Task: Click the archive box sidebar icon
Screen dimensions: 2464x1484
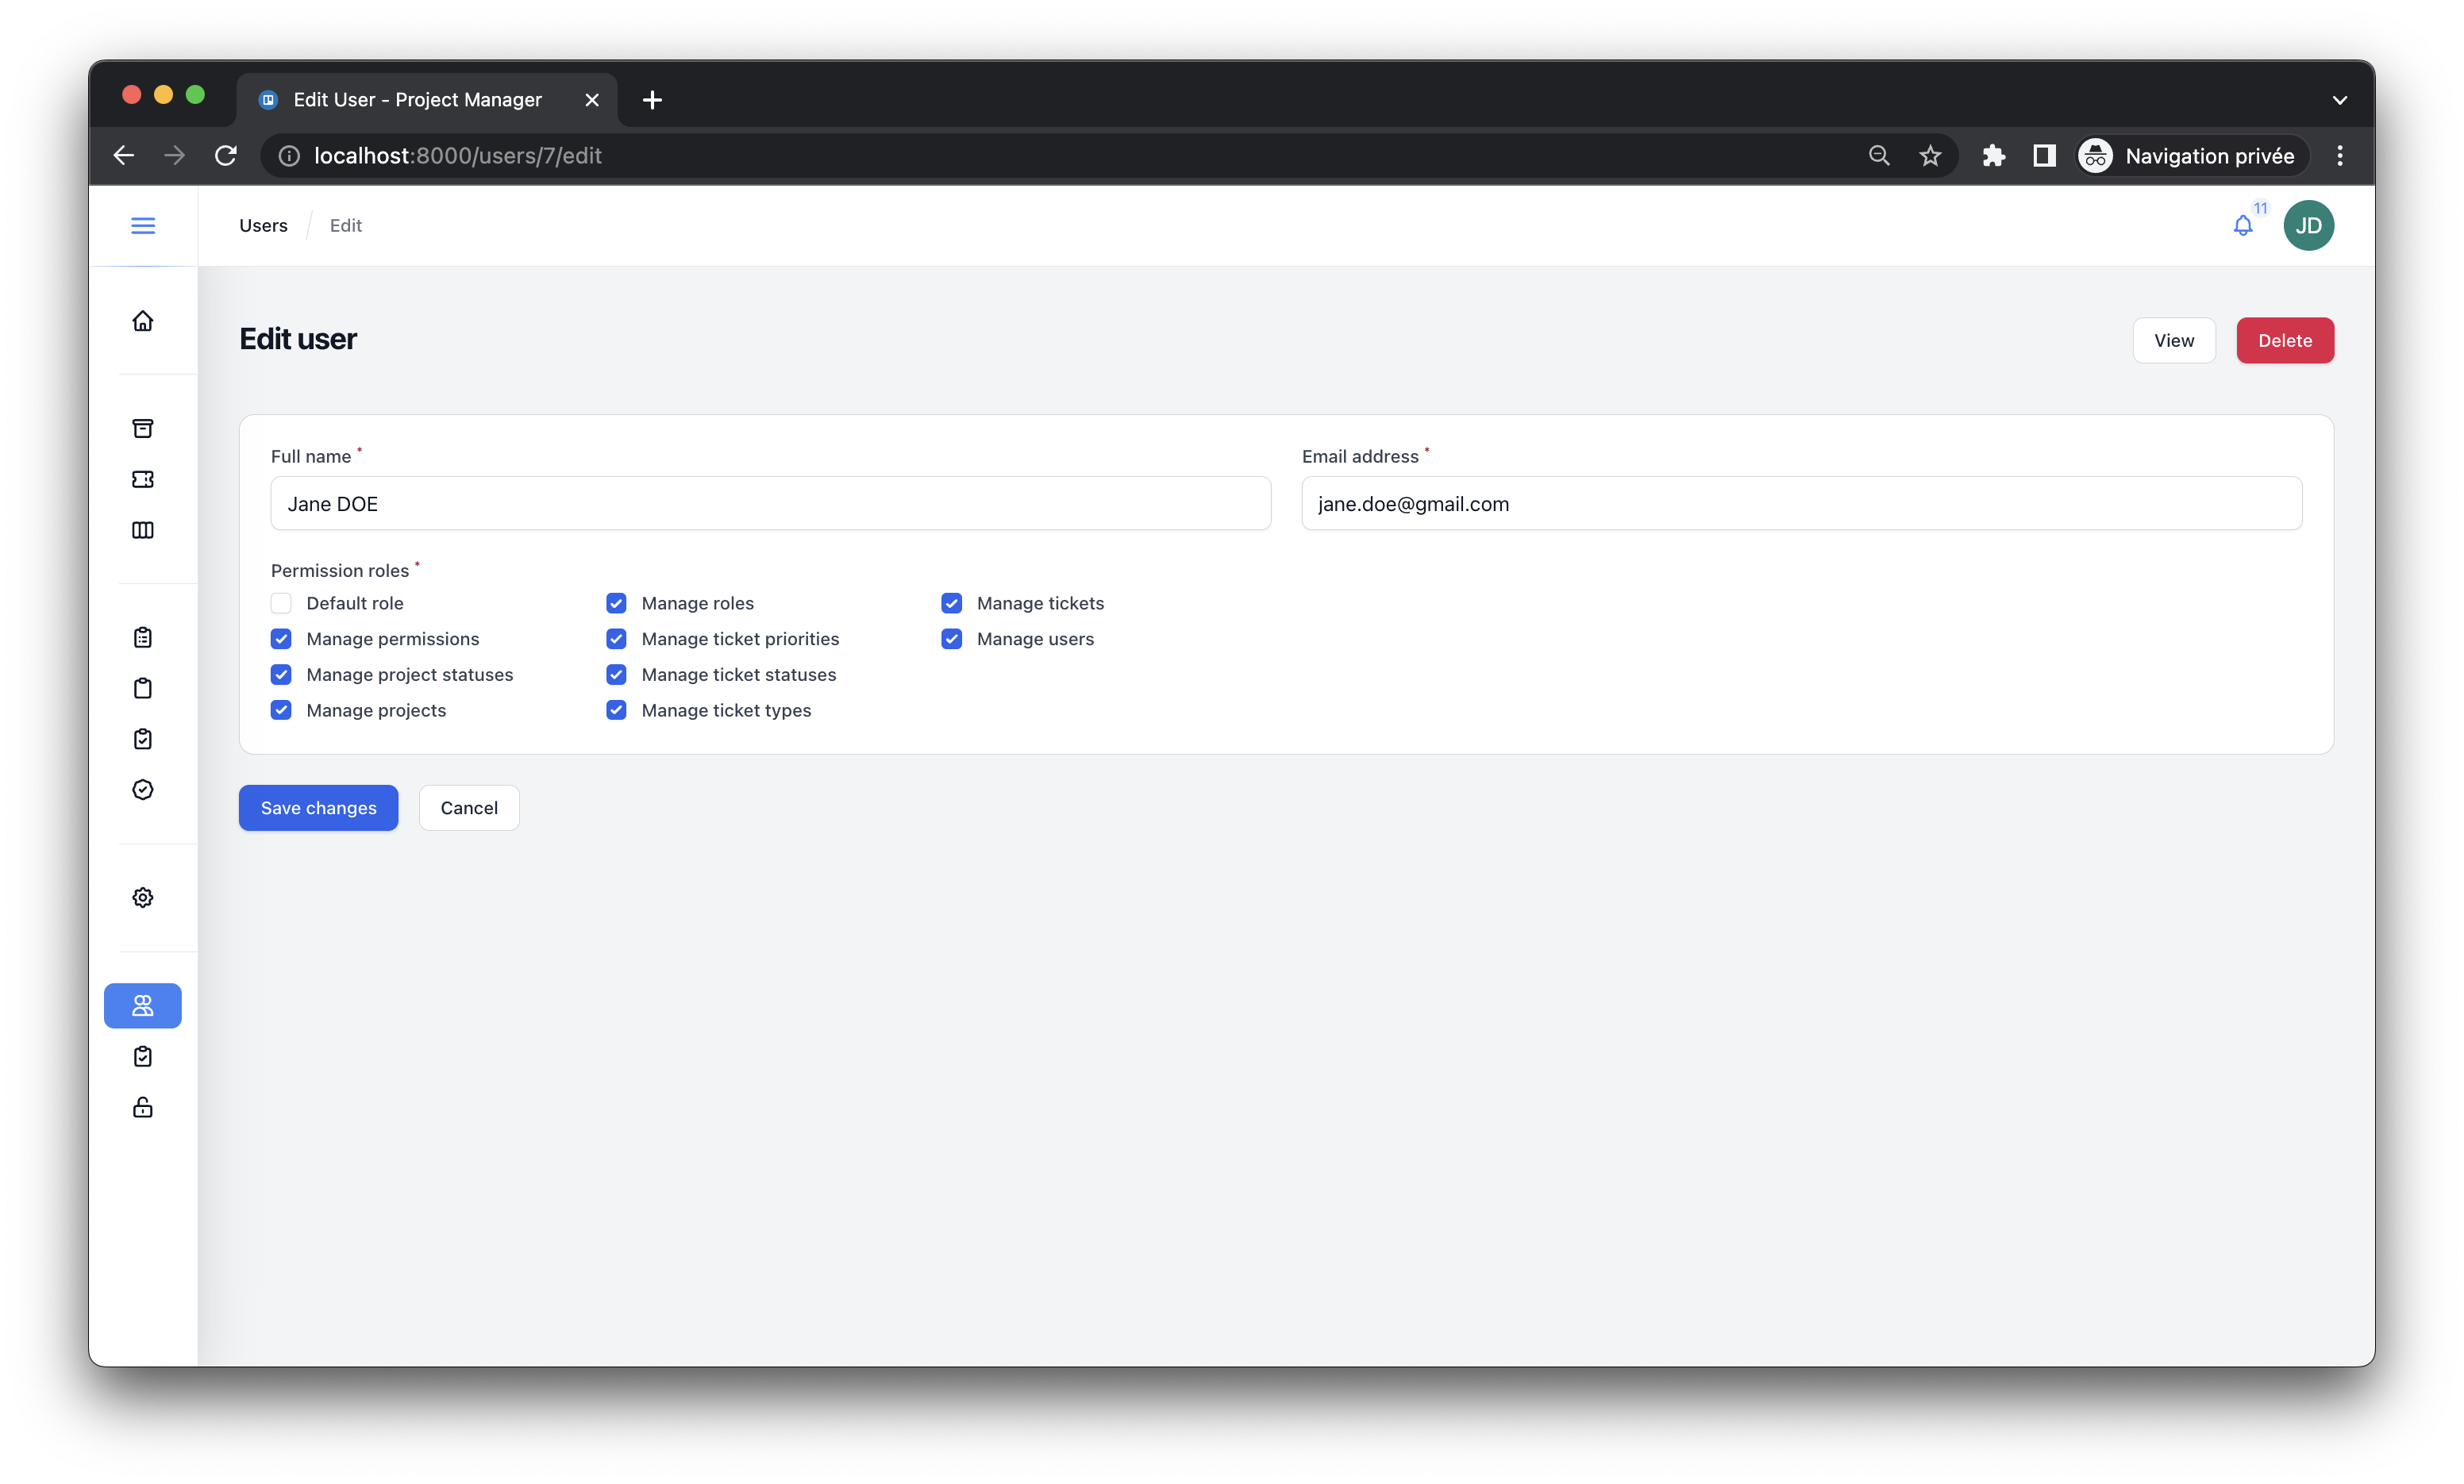Action: (x=143, y=428)
